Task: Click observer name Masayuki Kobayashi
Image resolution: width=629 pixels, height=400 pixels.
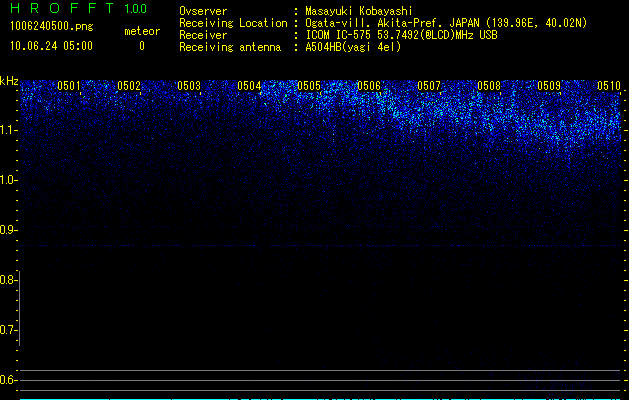Action: 359,11
